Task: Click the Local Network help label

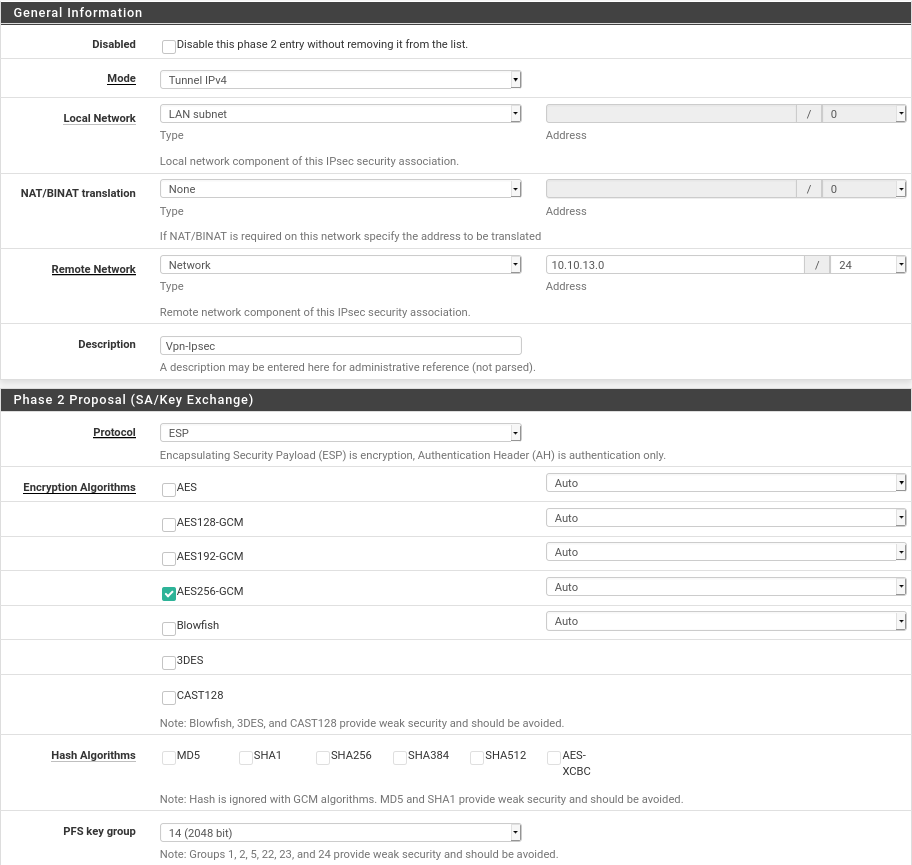Action: [x=99, y=118]
